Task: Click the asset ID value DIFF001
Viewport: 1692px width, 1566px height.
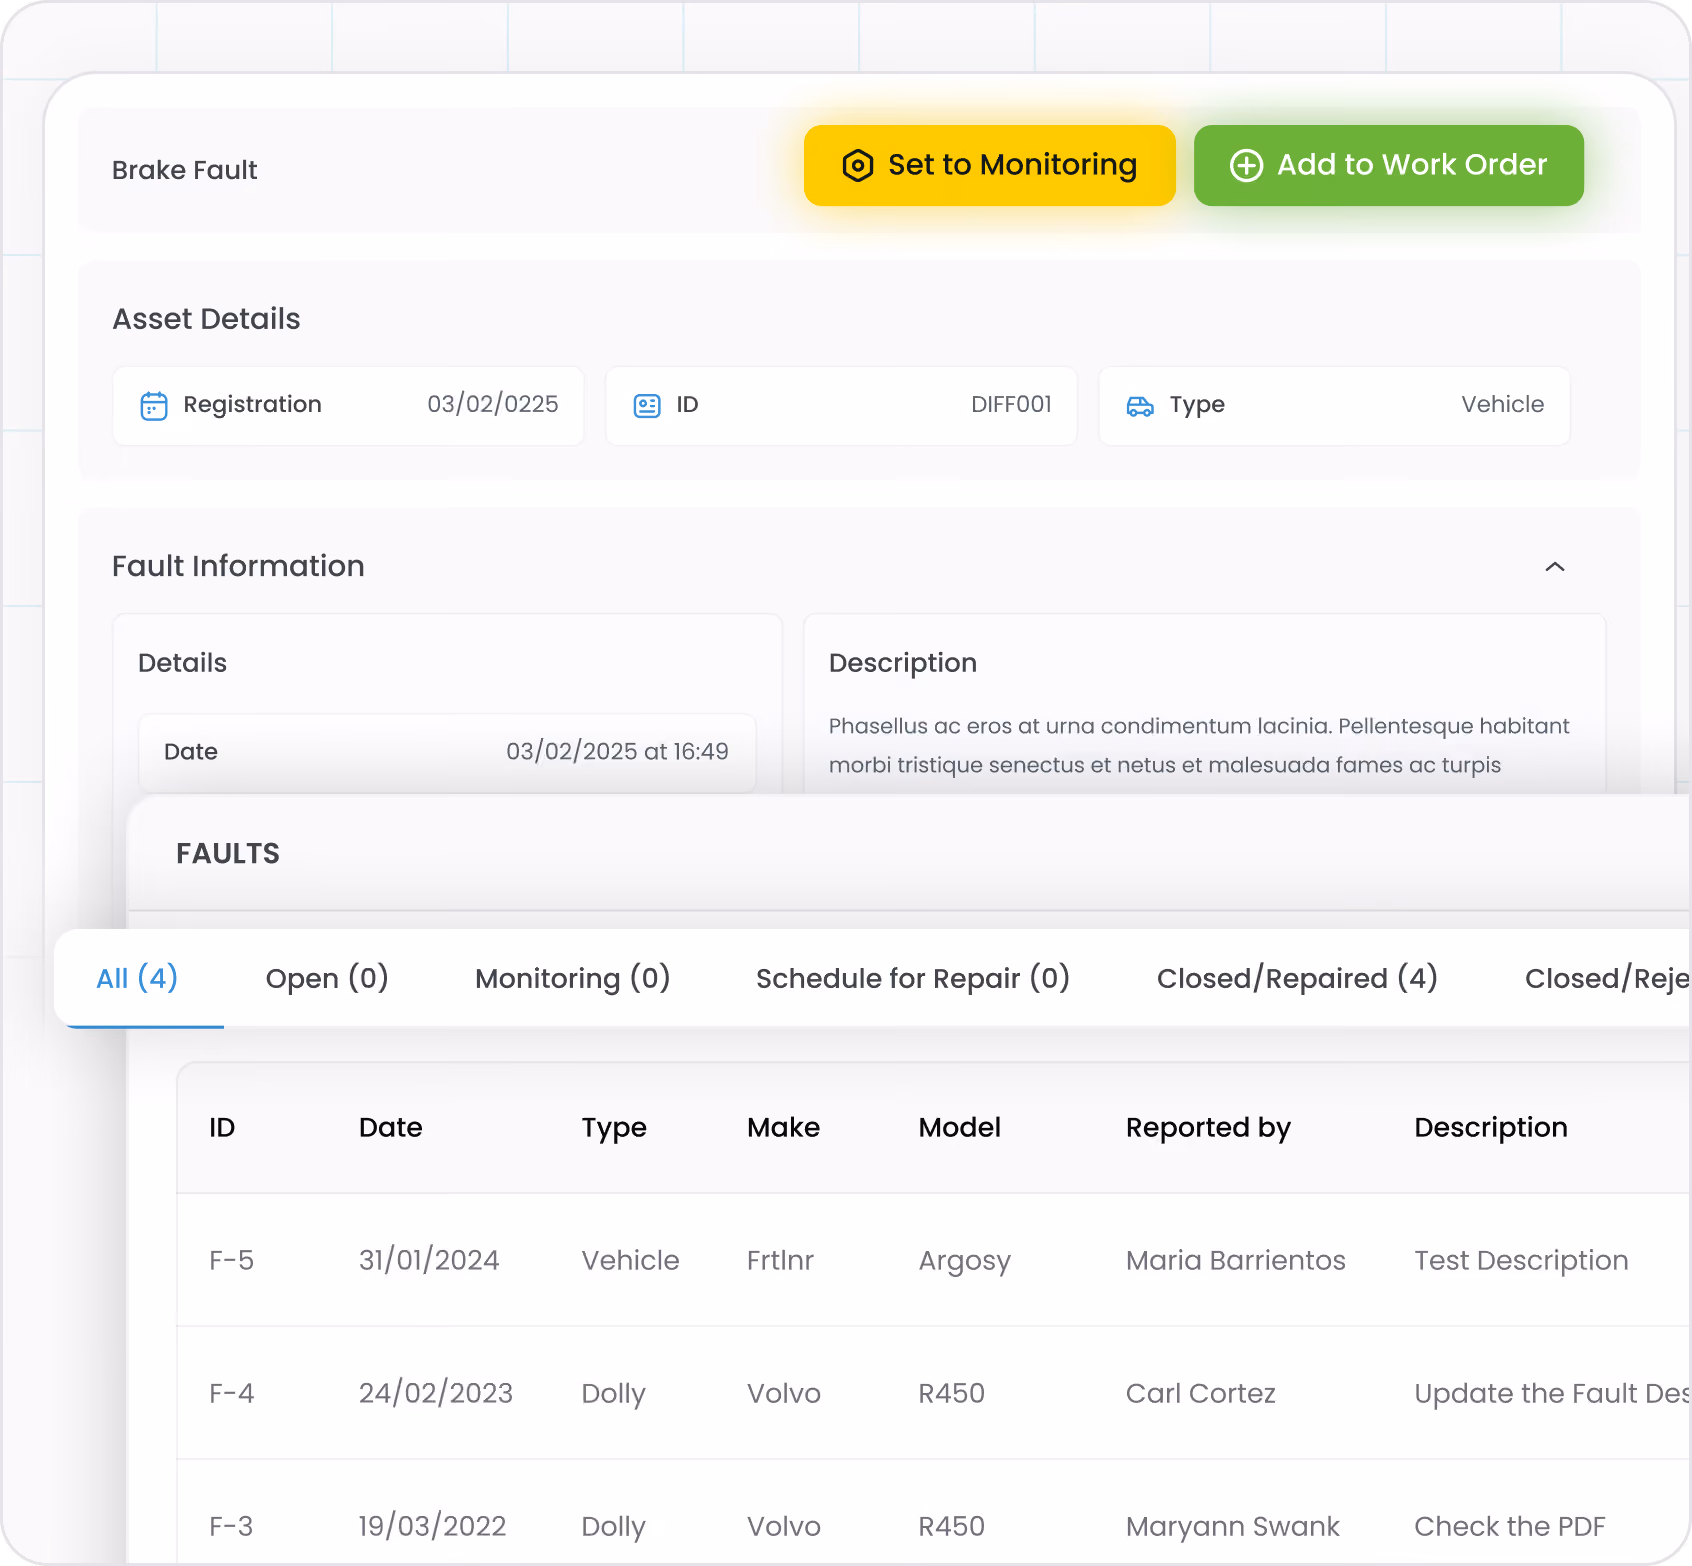Action: 1011,404
